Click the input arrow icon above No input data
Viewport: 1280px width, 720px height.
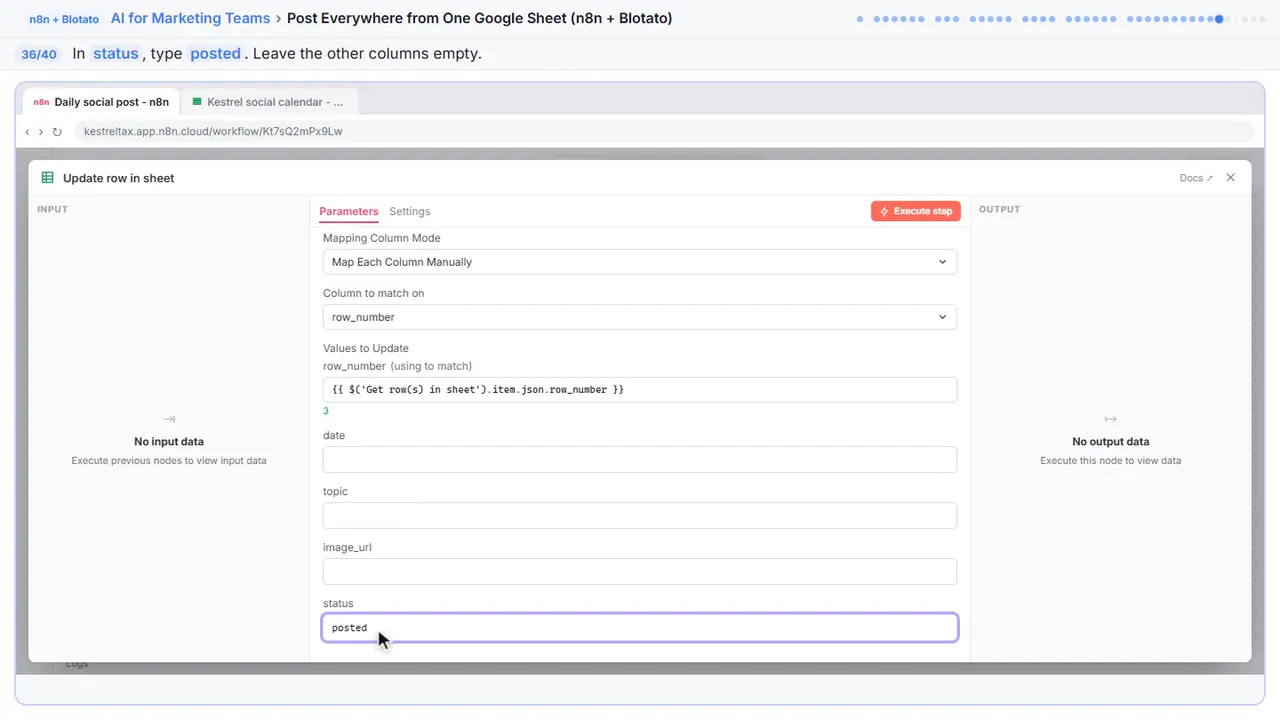pyautogui.click(x=169, y=419)
